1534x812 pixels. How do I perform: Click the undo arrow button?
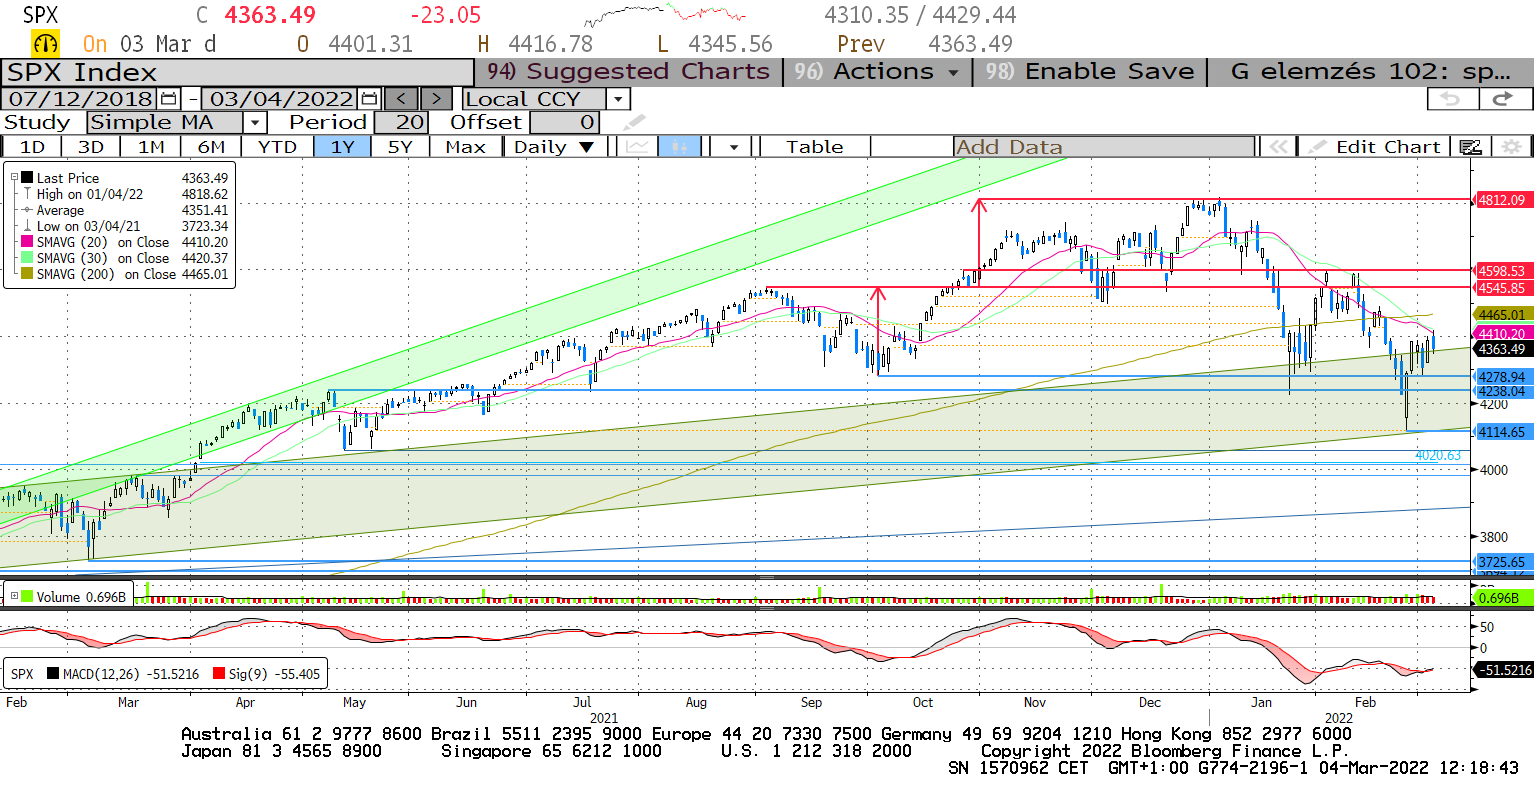1451,98
